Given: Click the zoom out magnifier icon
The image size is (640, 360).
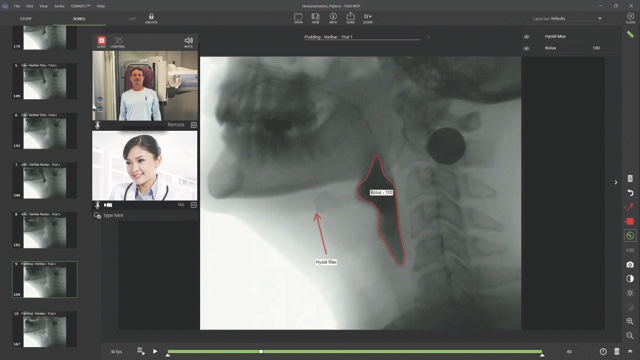Looking at the screenshot, I should click(x=630, y=336).
